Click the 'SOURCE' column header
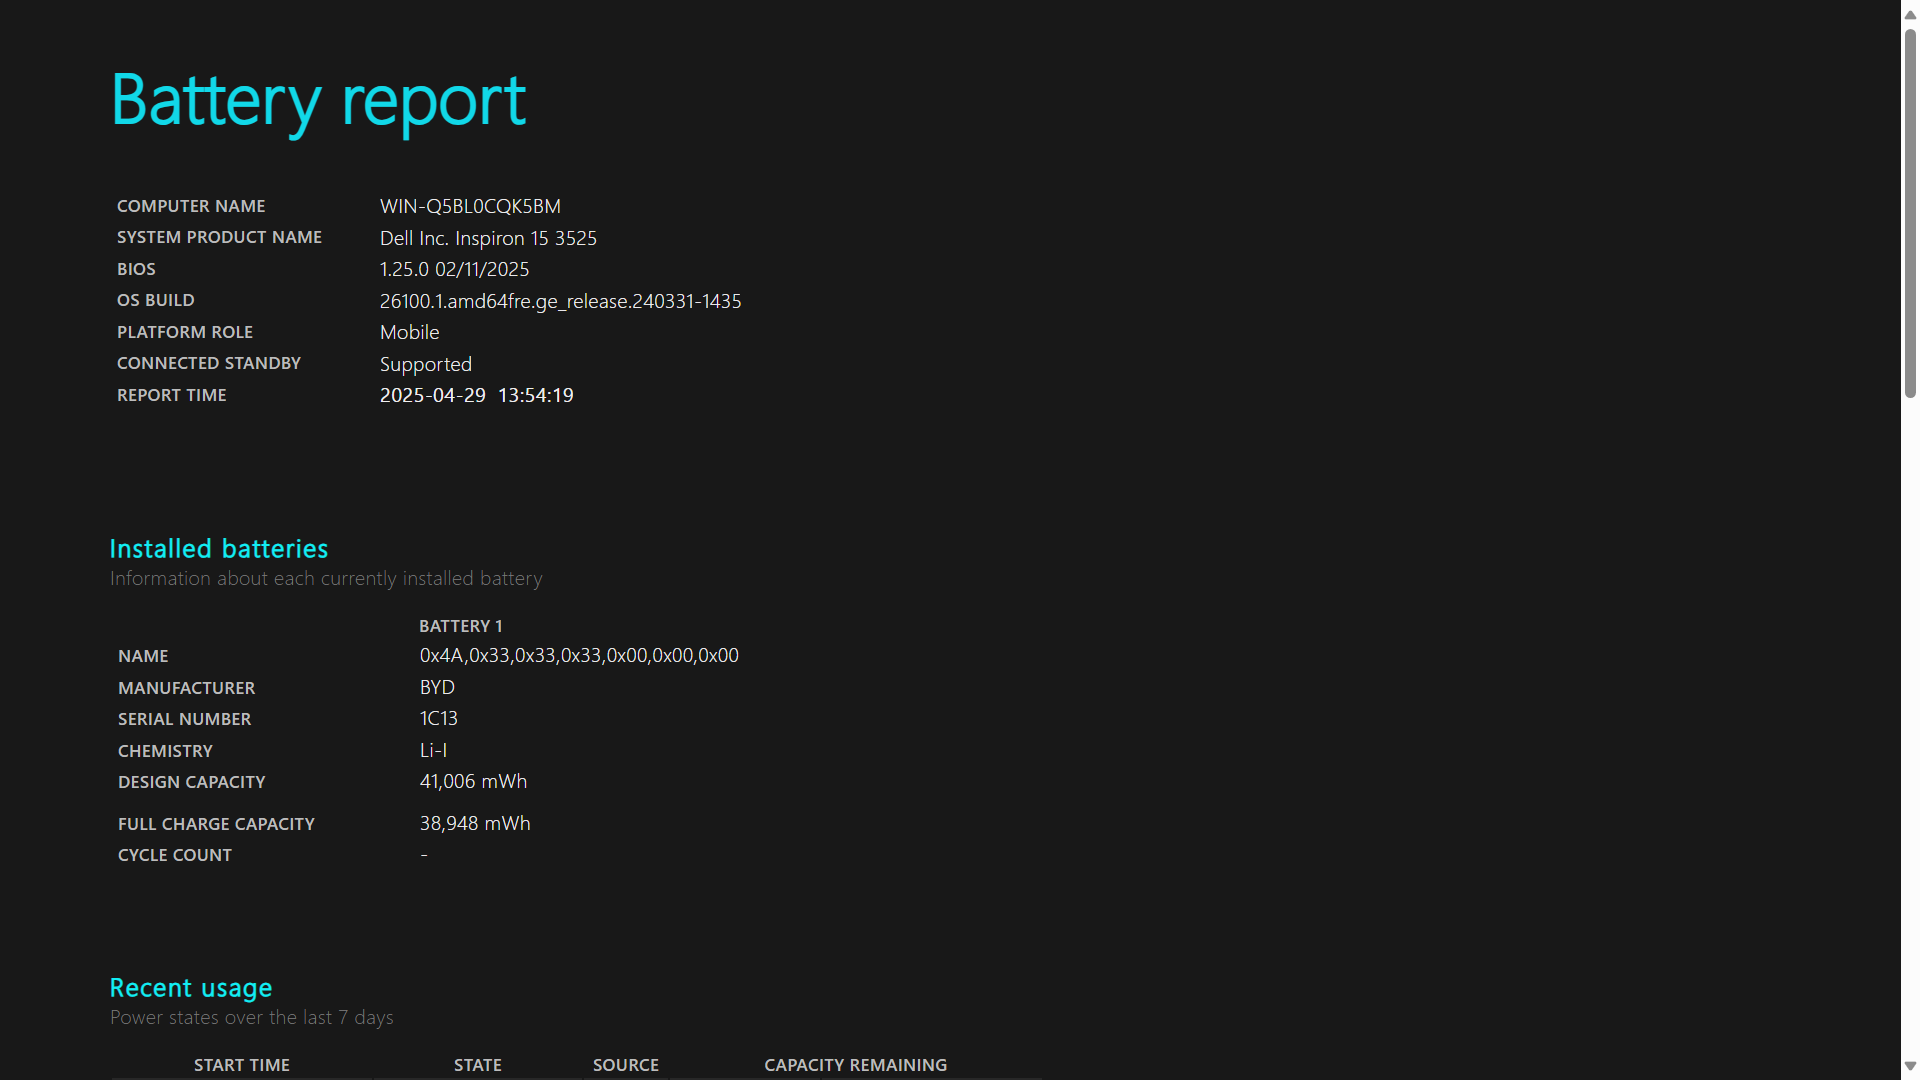Image resolution: width=1920 pixels, height=1080 pixels. click(x=625, y=1065)
